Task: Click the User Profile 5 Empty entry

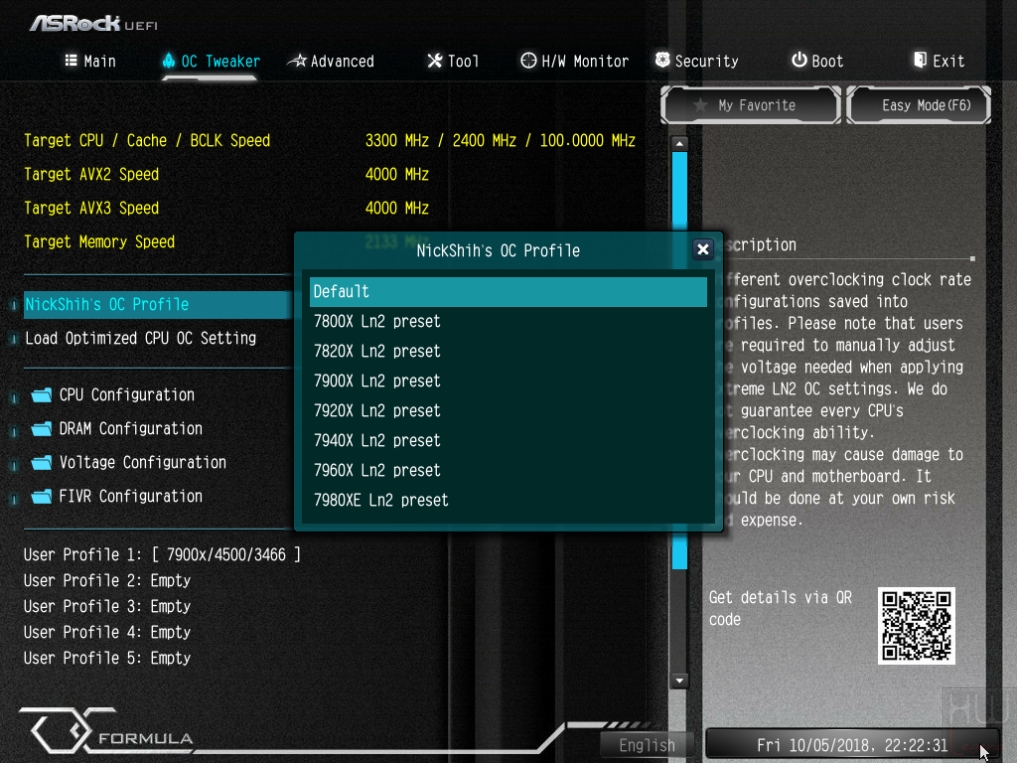Action: coord(107,659)
